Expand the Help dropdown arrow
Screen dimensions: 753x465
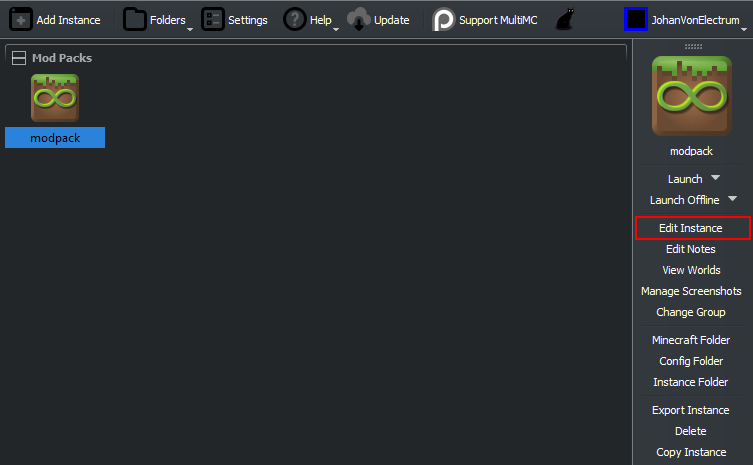(x=336, y=29)
